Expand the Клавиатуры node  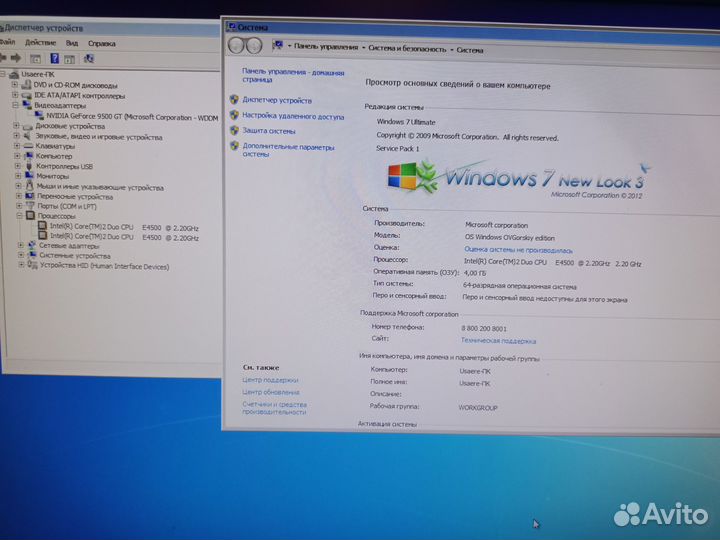pyautogui.click(x=17, y=146)
